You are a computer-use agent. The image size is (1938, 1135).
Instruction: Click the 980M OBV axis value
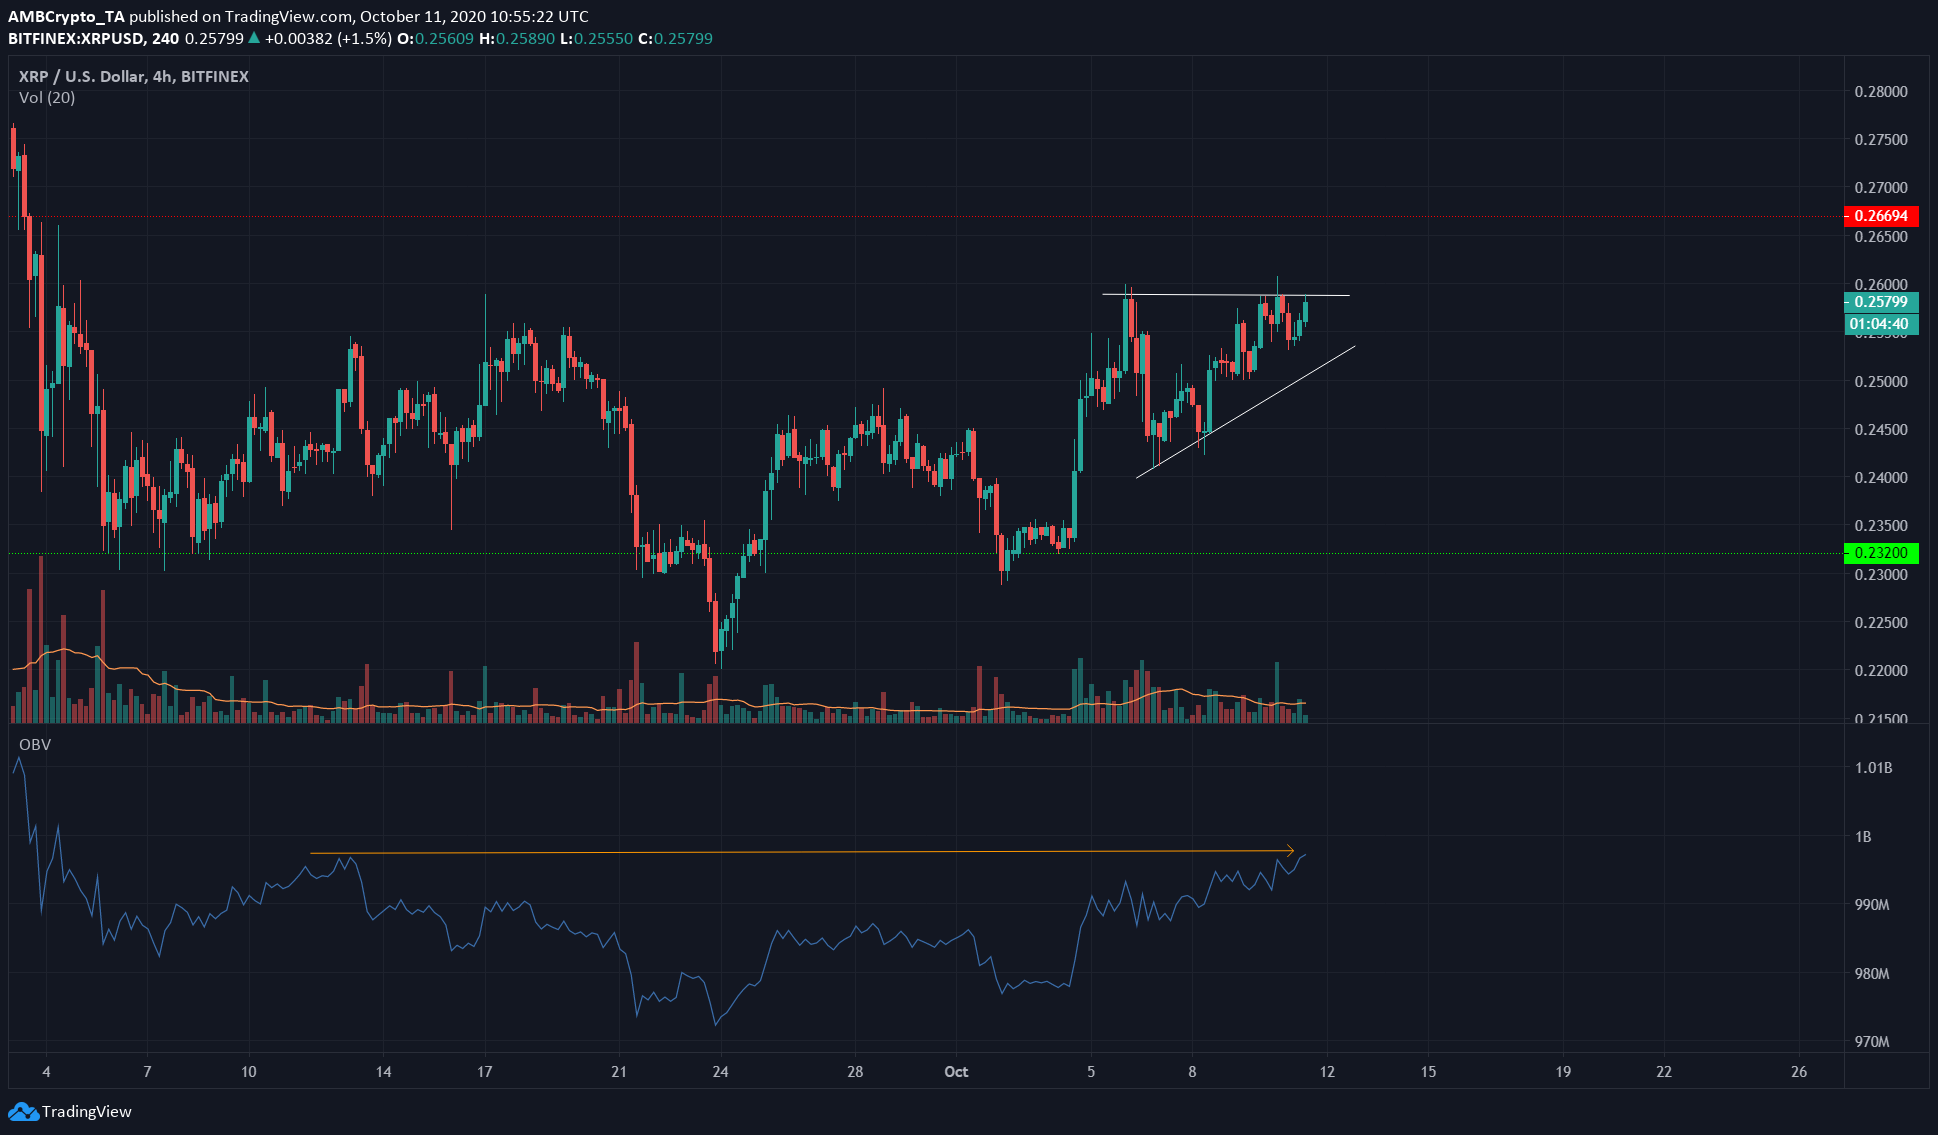coord(1872,973)
